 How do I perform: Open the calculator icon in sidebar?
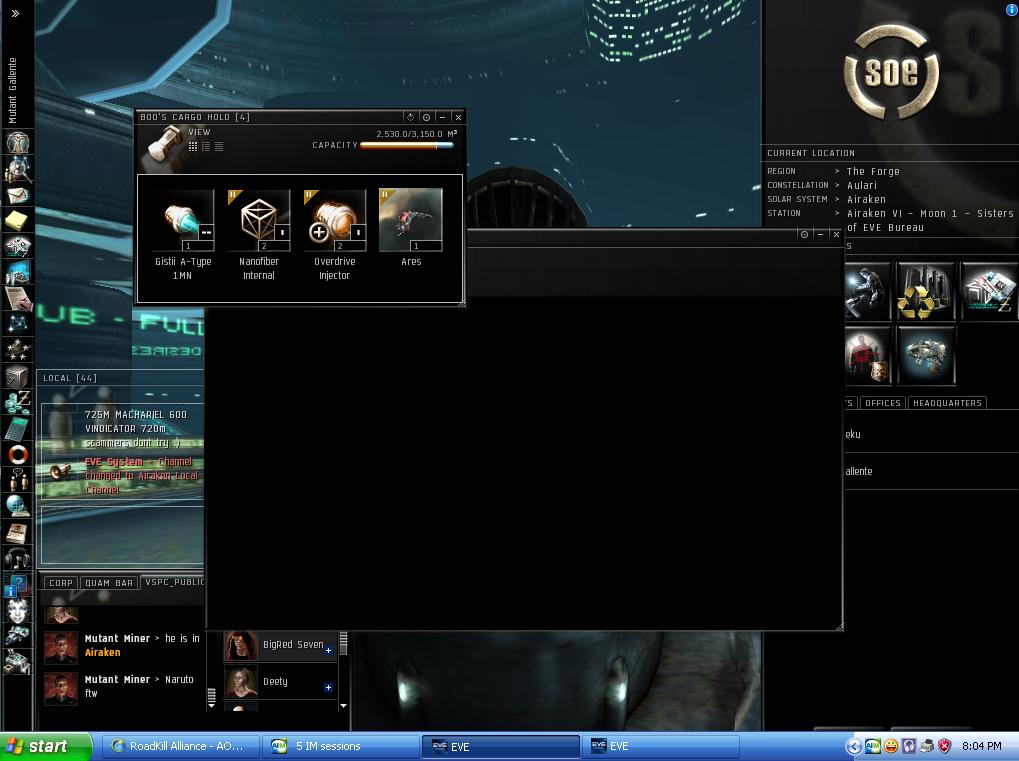[17, 428]
